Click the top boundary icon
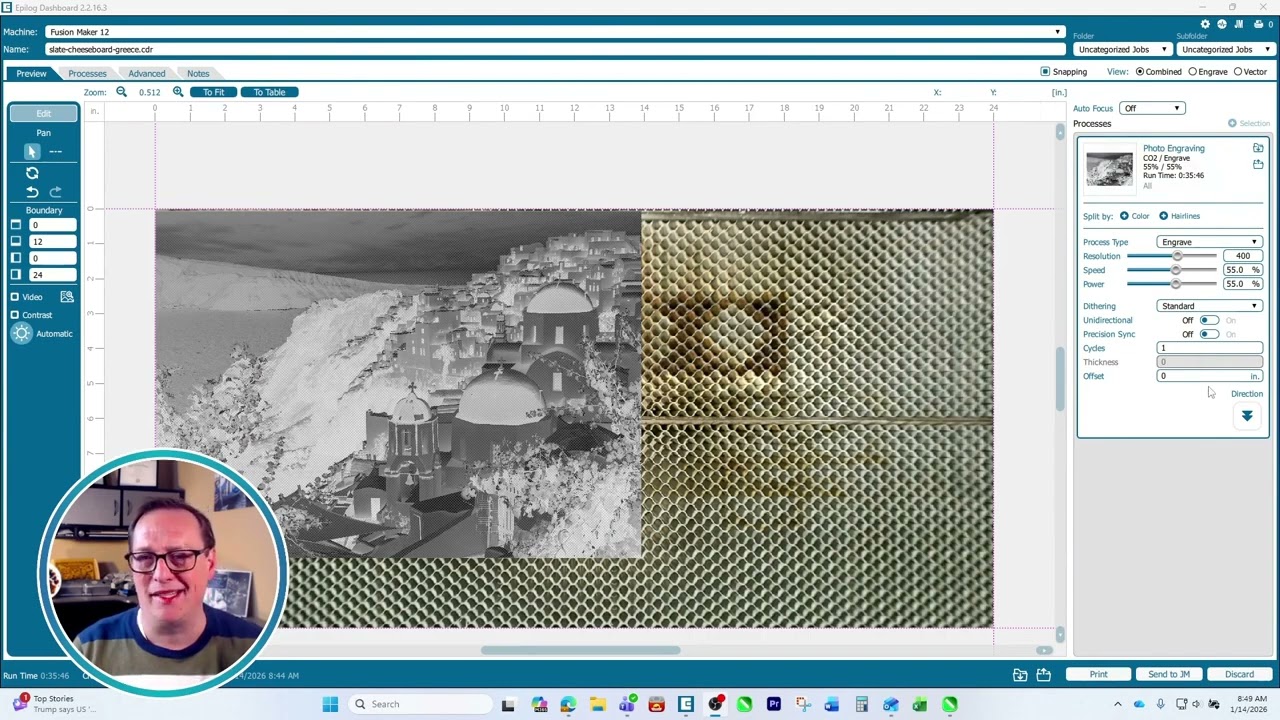Screen dimensions: 1280x720 (15, 225)
